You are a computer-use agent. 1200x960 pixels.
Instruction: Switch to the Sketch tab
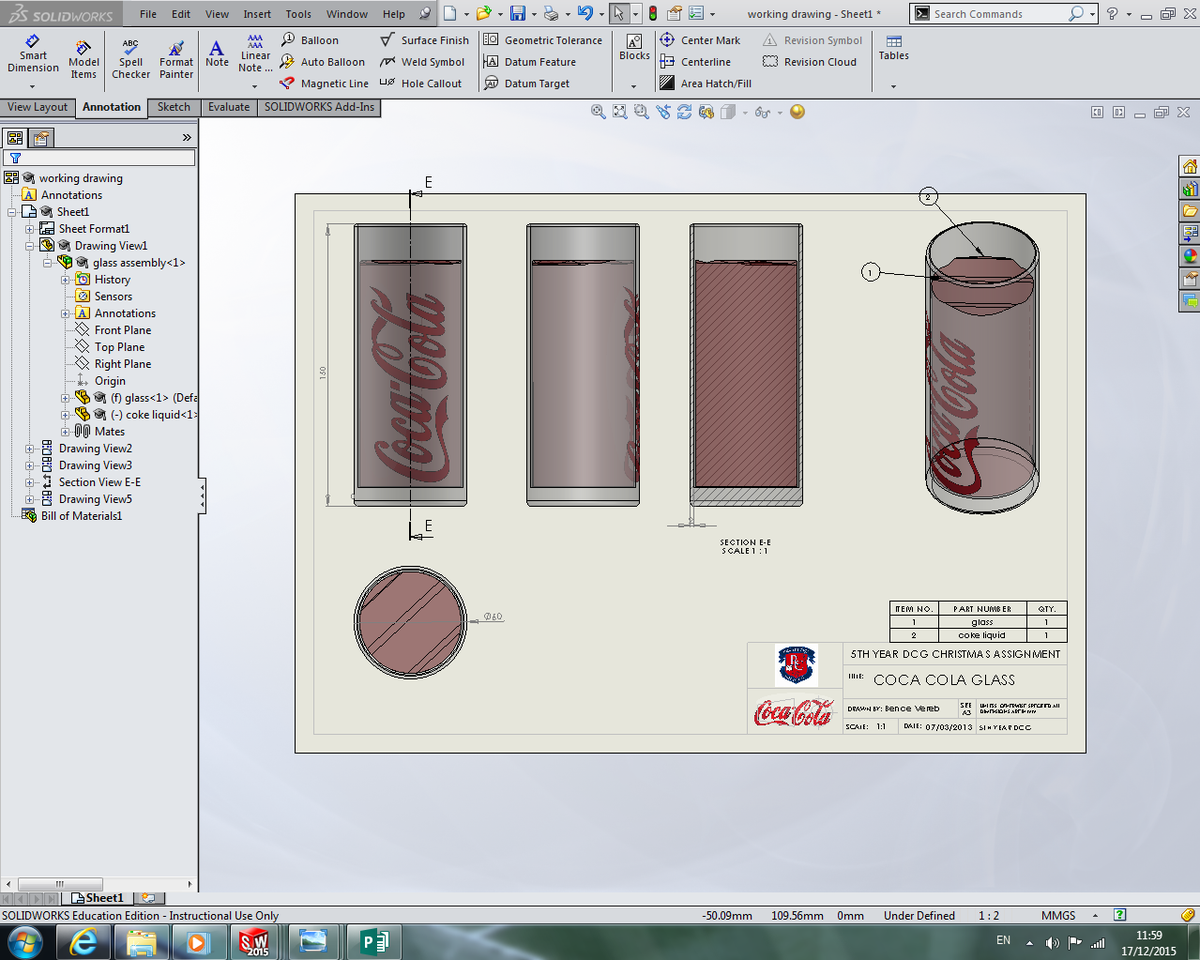pos(174,107)
